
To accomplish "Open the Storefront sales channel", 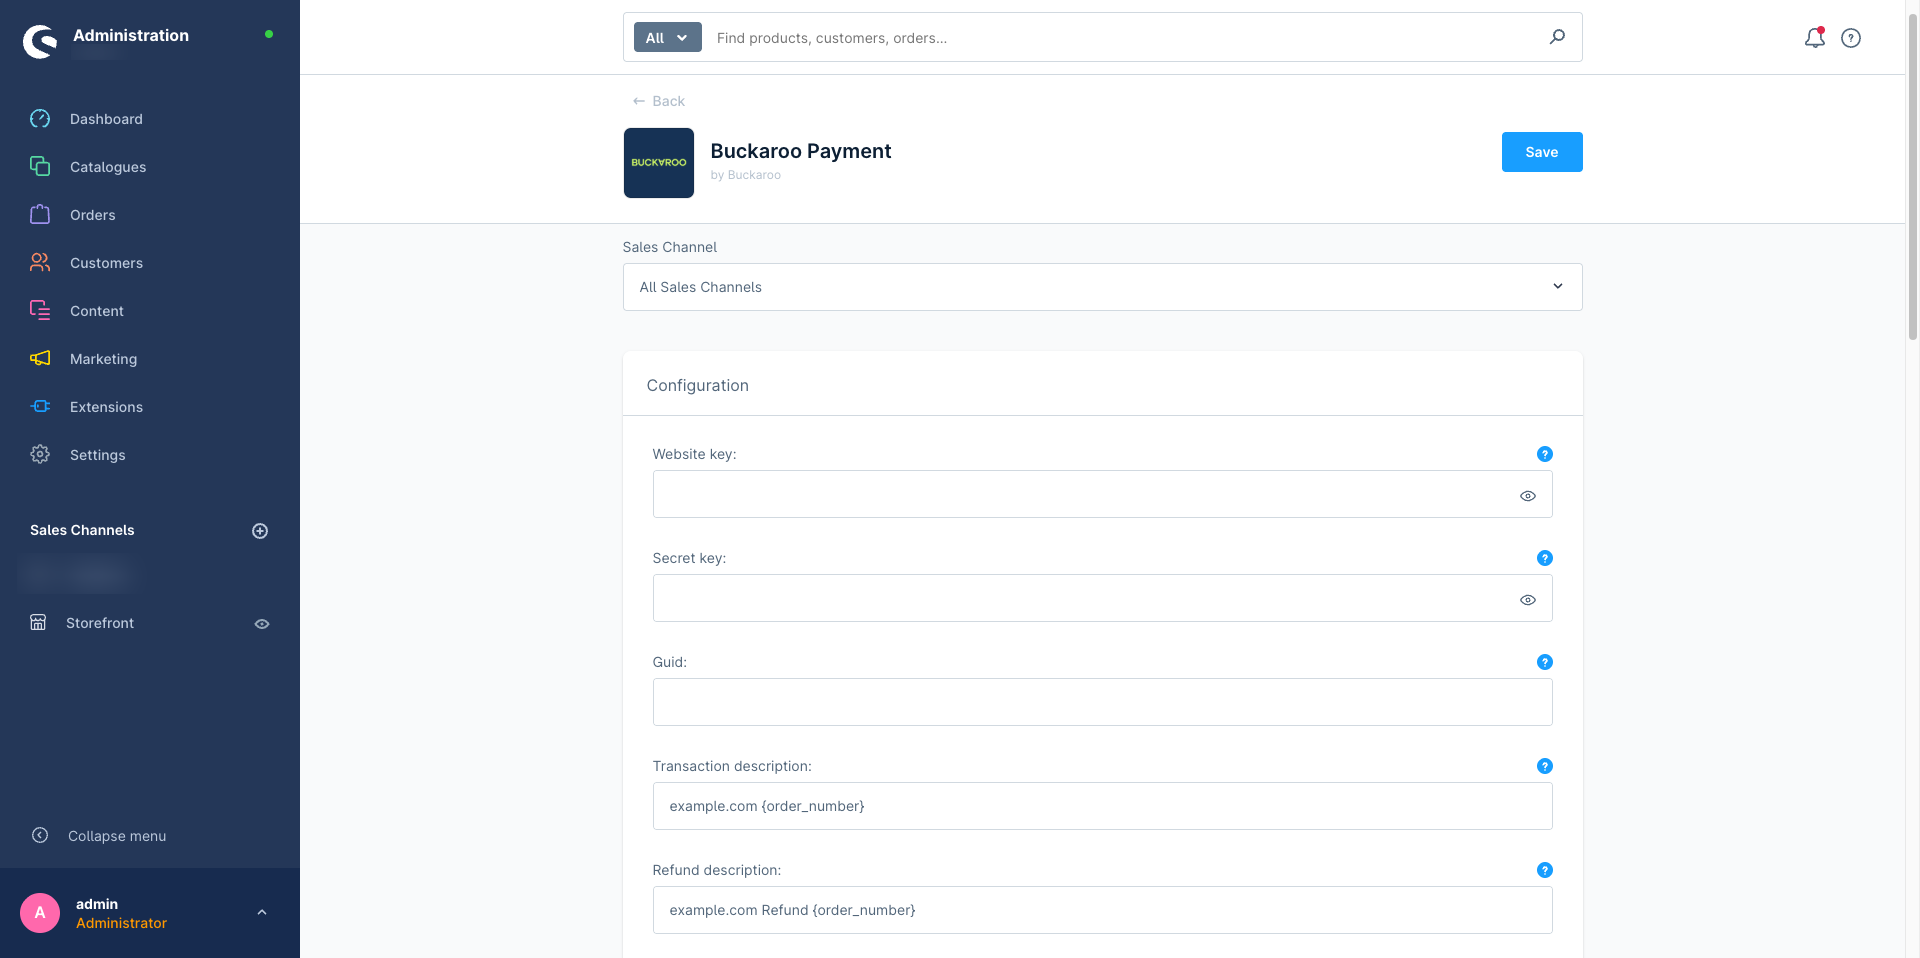I will 100,623.
